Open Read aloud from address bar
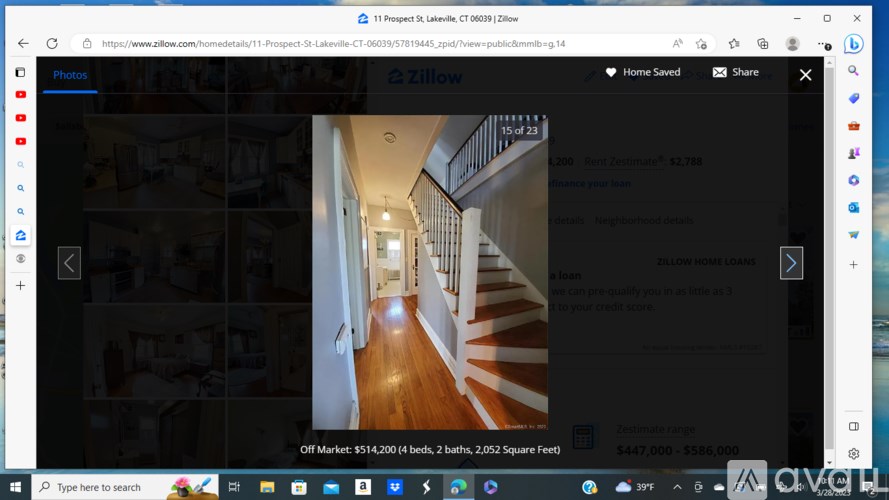The height and width of the screenshot is (500, 889). (678, 44)
